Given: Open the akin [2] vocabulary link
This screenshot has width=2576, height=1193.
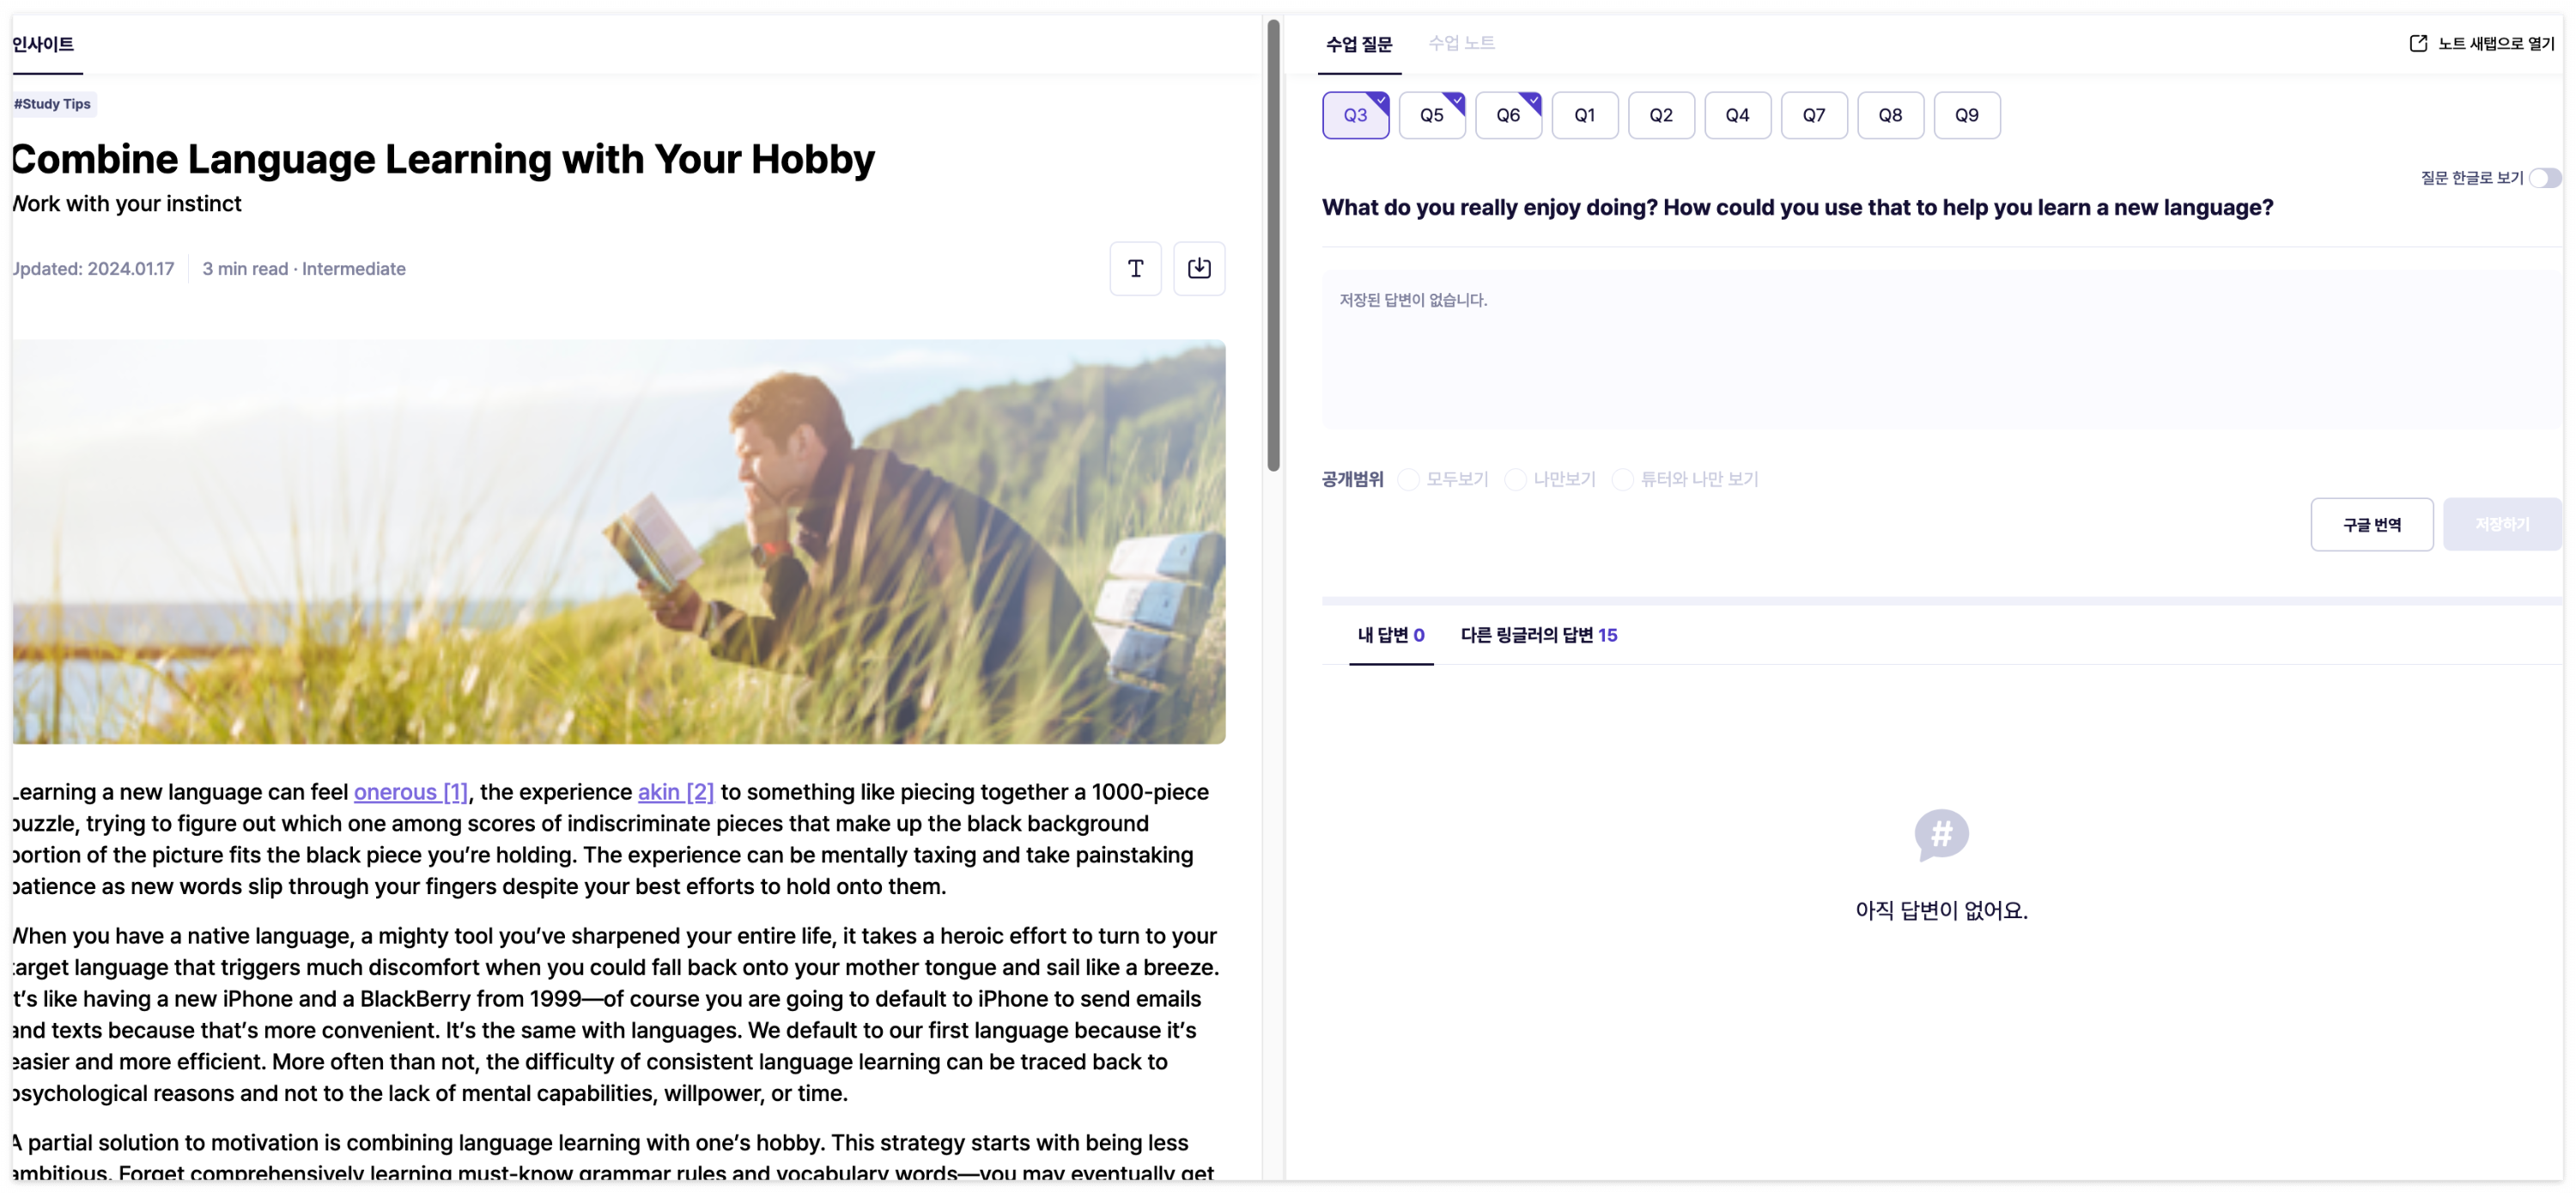Looking at the screenshot, I should coord(675,792).
